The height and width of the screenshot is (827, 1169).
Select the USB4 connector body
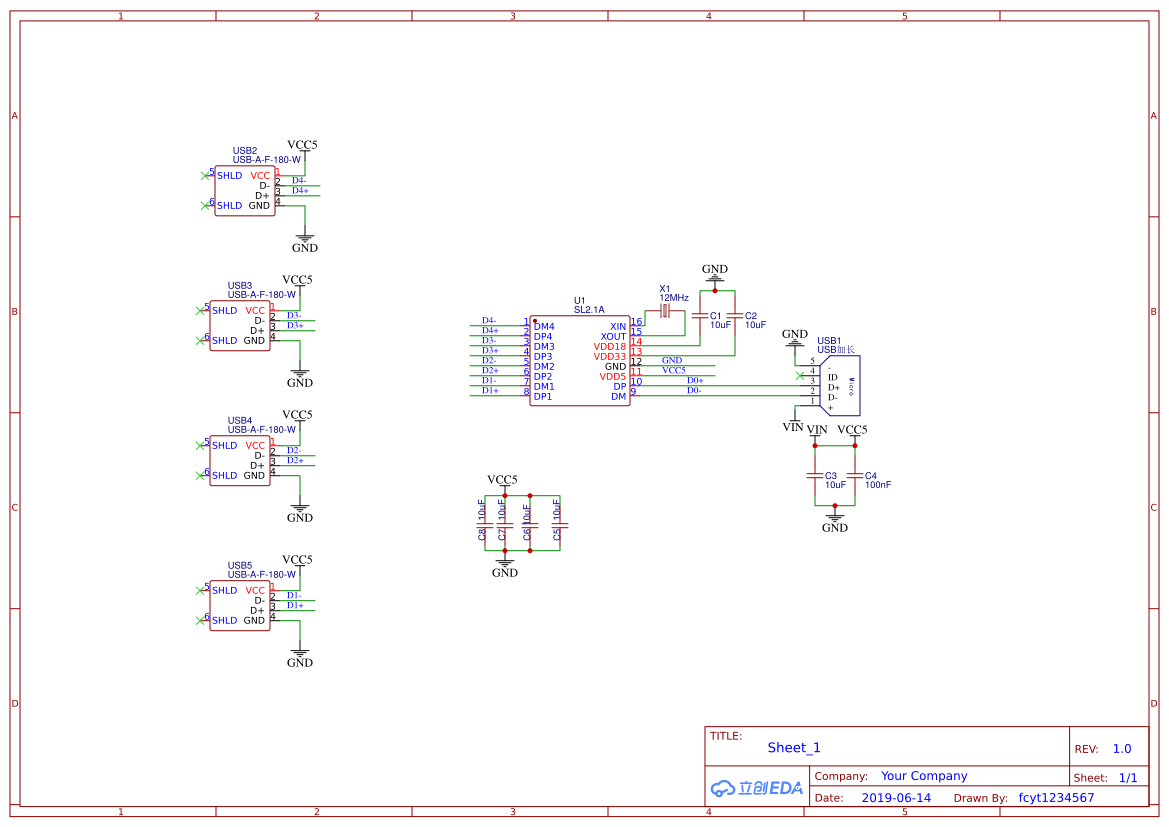point(239,461)
